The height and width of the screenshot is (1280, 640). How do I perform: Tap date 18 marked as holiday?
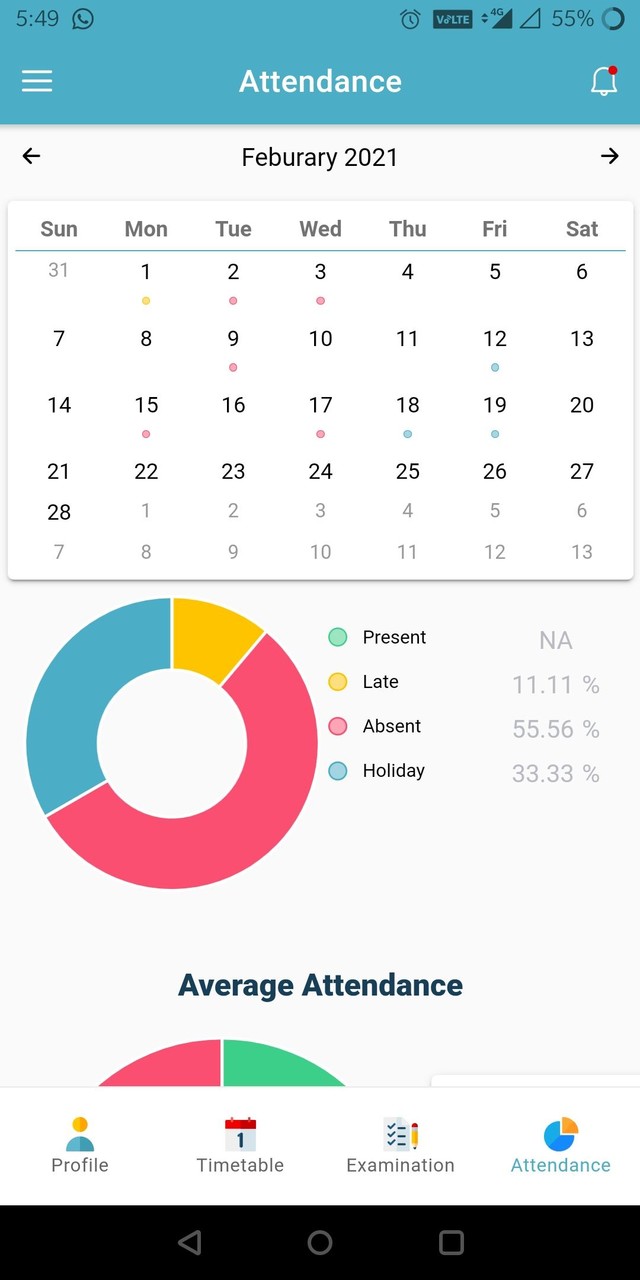[408, 405]
